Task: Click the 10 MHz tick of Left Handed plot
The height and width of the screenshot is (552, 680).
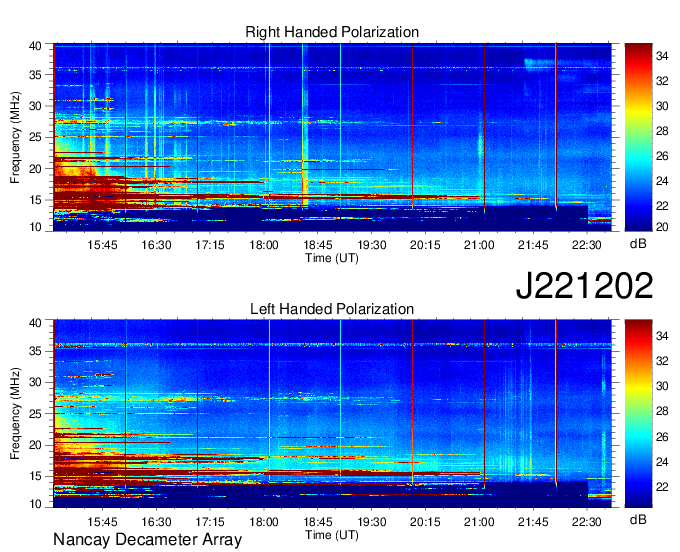Action: coord(36,503)
